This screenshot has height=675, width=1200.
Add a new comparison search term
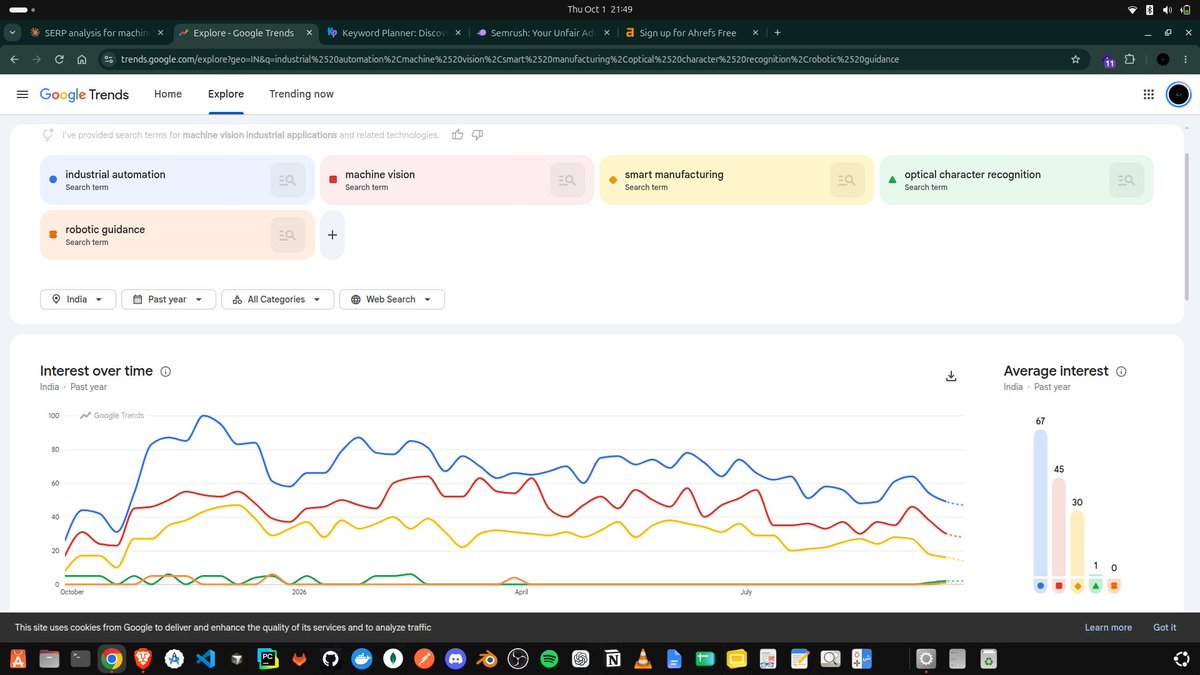pos(332,235)
